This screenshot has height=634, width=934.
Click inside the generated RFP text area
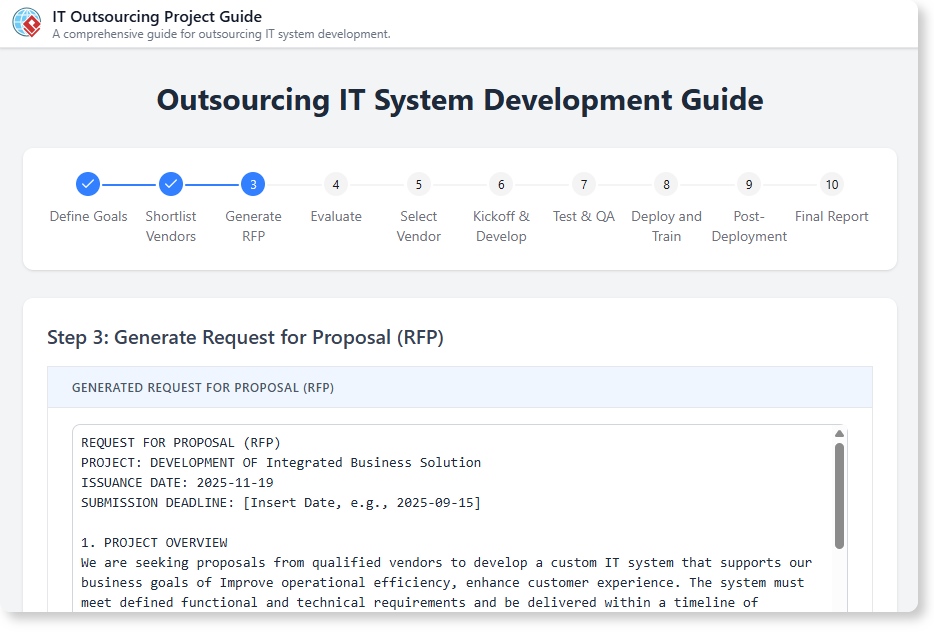[450, 520]
